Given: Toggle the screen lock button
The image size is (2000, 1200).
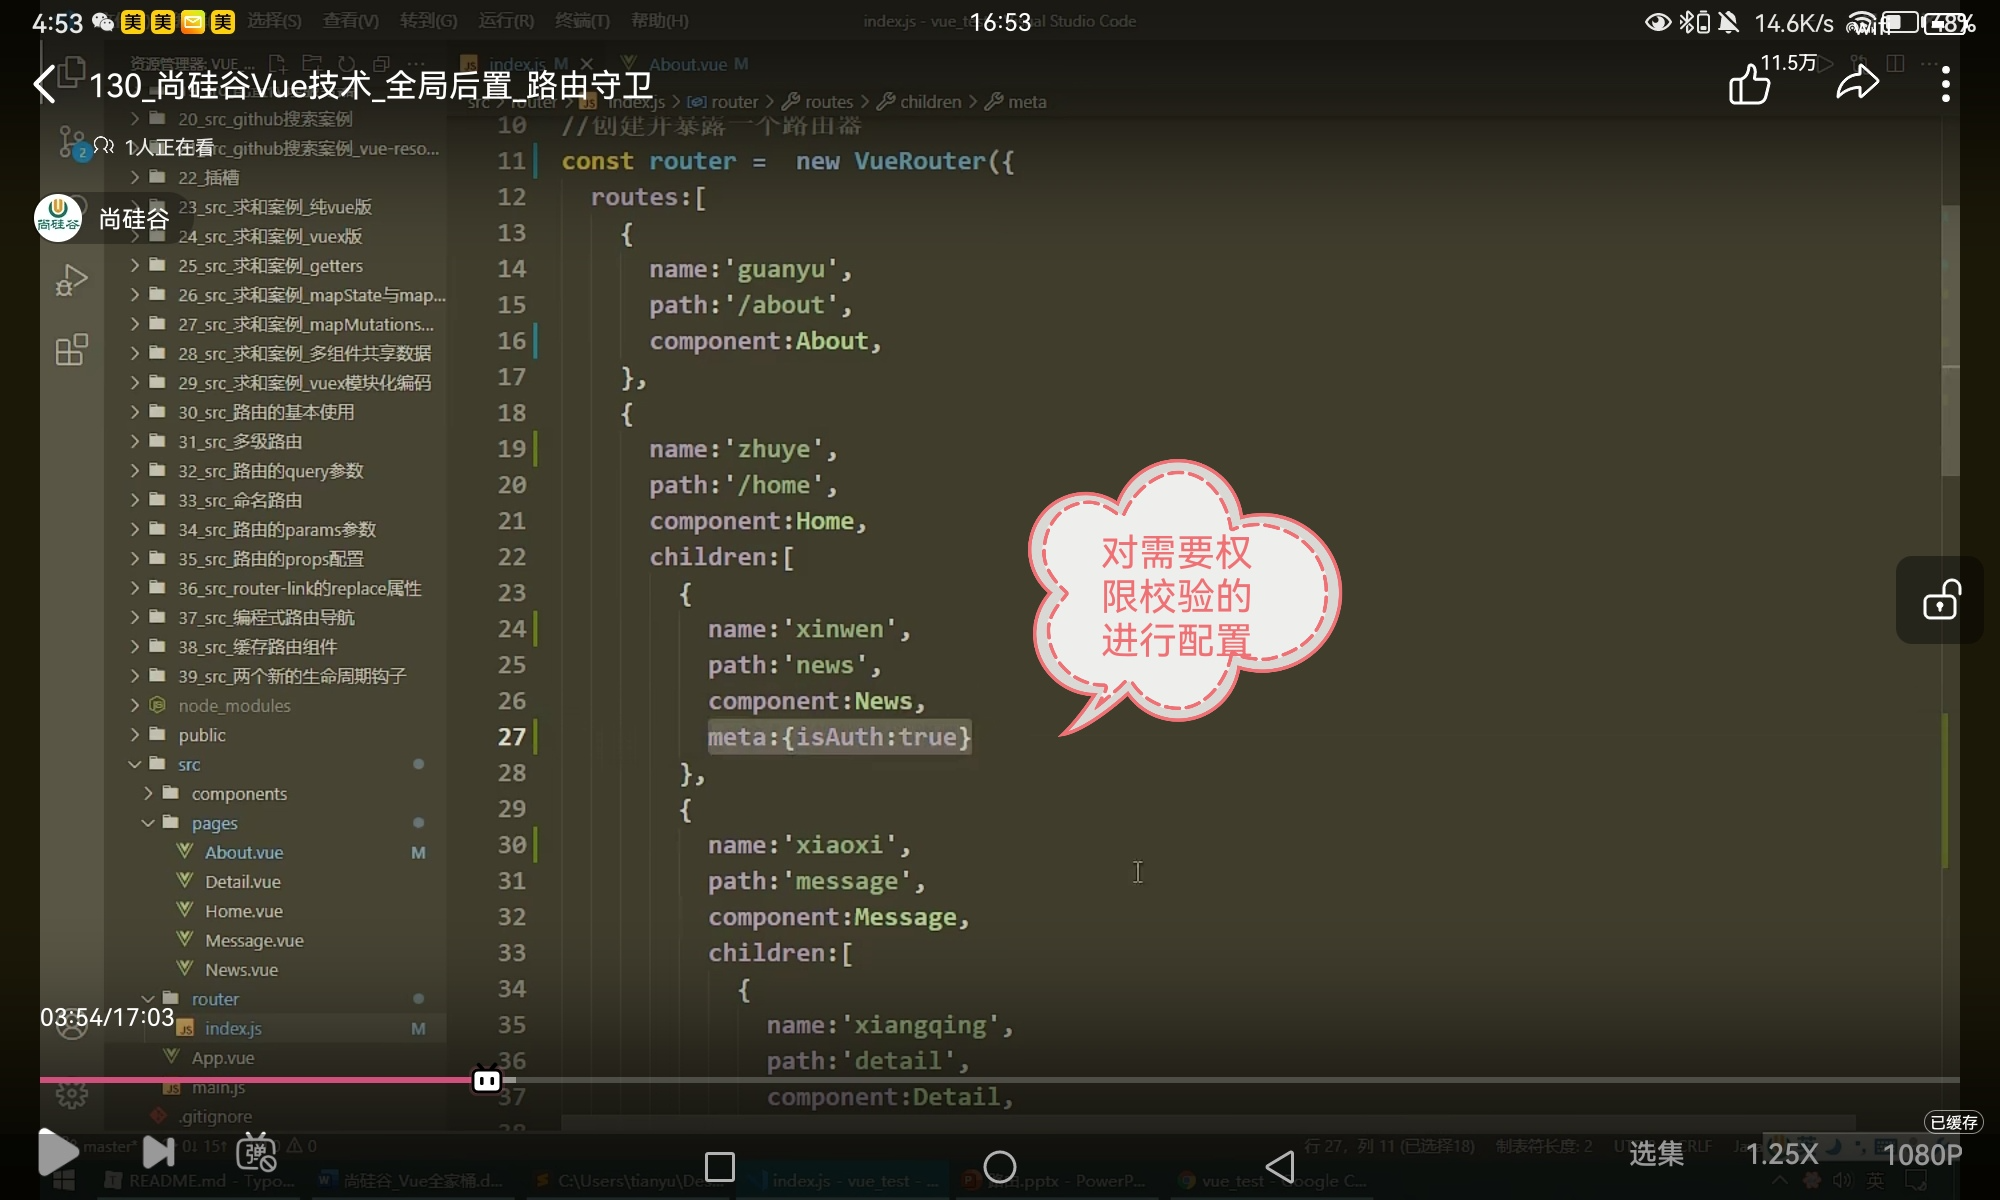Looking at the screenshot, I should pyautogui.click(x=1940, y=600).
